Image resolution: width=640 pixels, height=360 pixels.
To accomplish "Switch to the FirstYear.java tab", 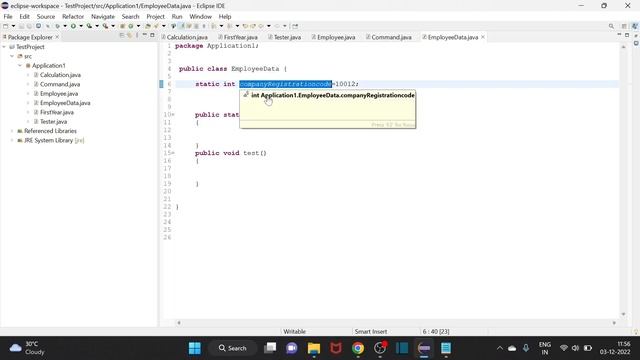I will click(x=238, y=37).
